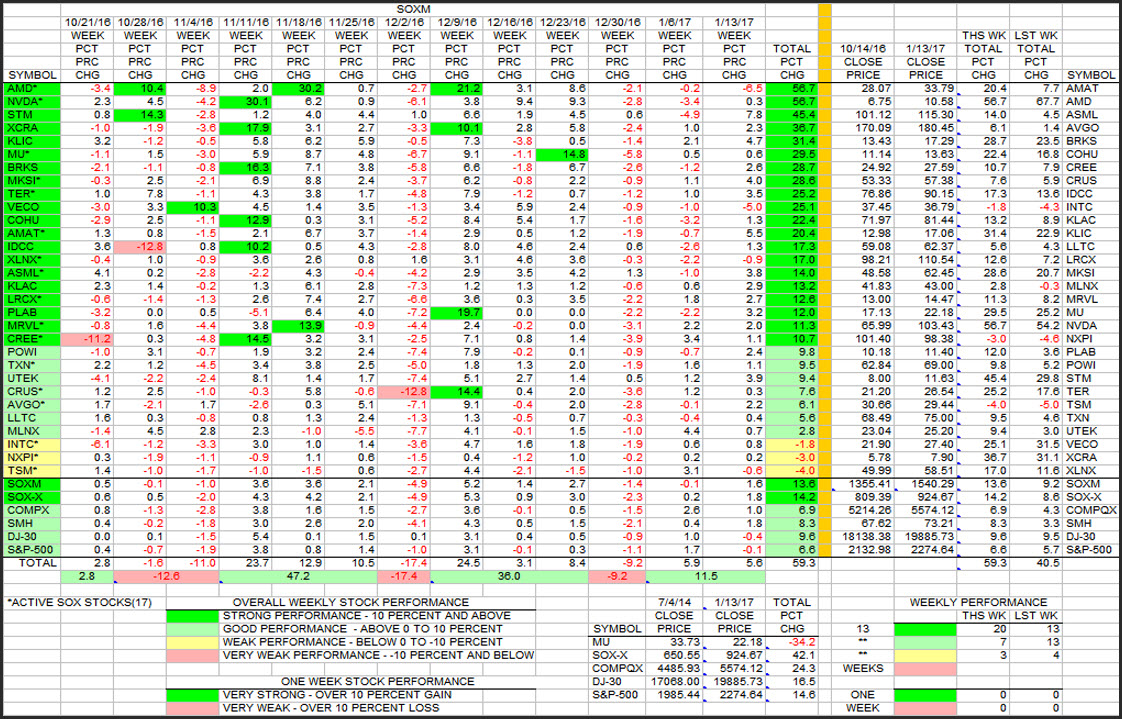The width and height of the screenshot is (1122, 719).
Task: Click the *ACTIVE SOX STOCKS(17) note
Action: point(79,602)
